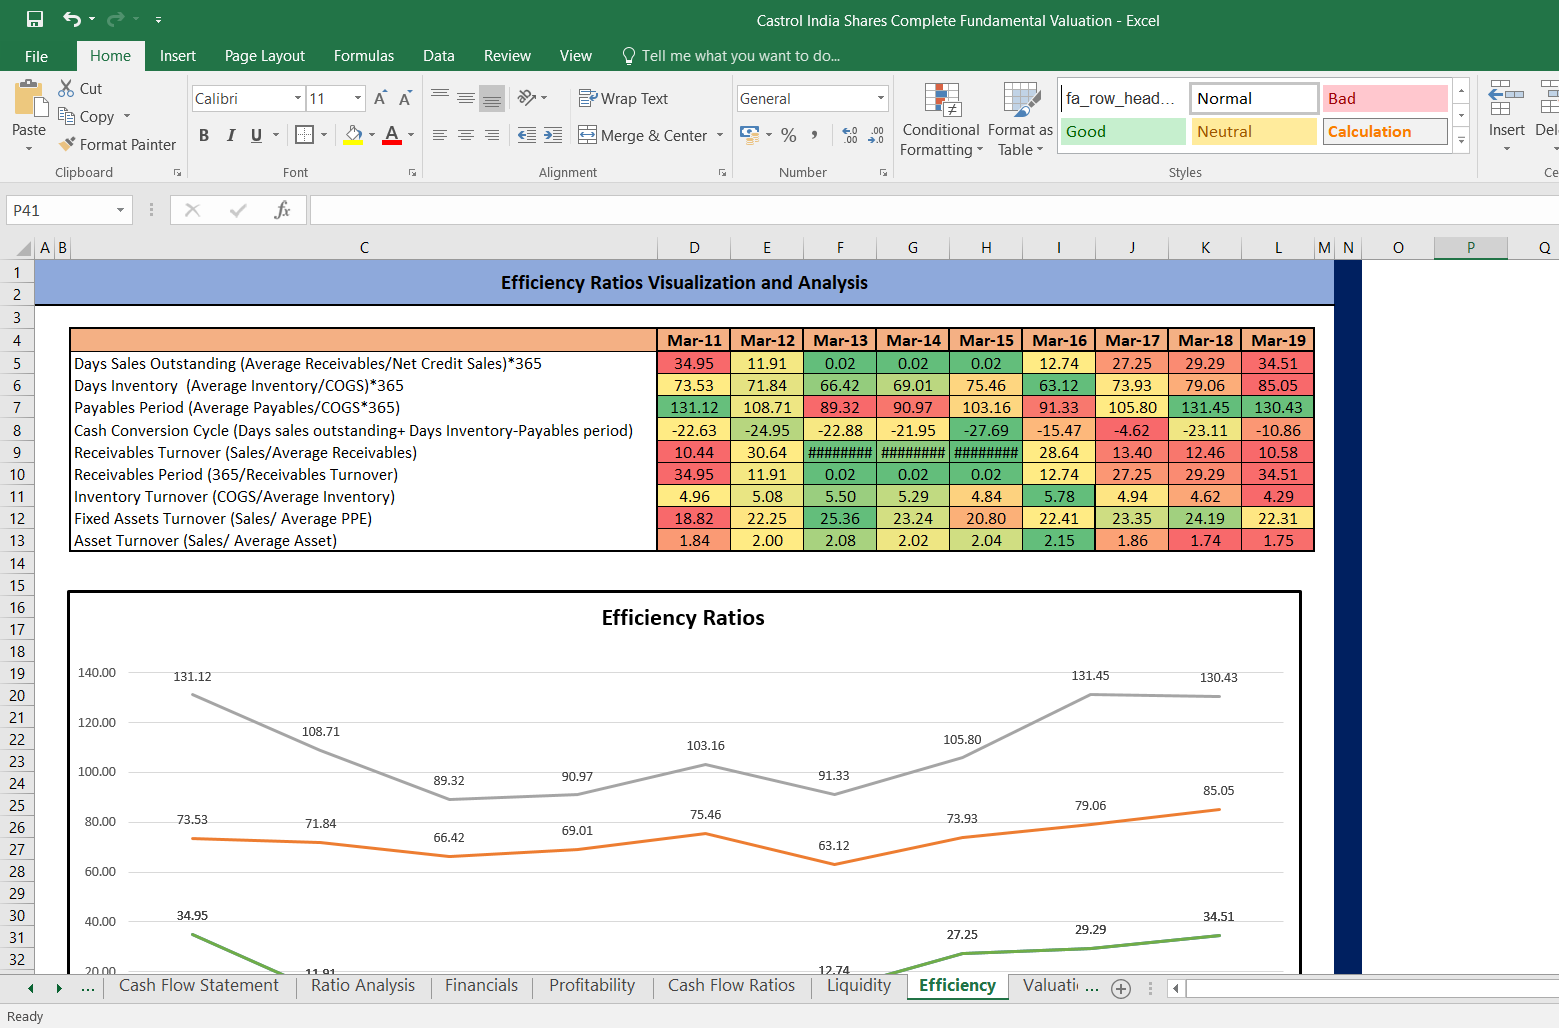Switch to Page Layout ribbon tab
Viewport: 1559px width, 1028px height.
click(x=265, y=56)
